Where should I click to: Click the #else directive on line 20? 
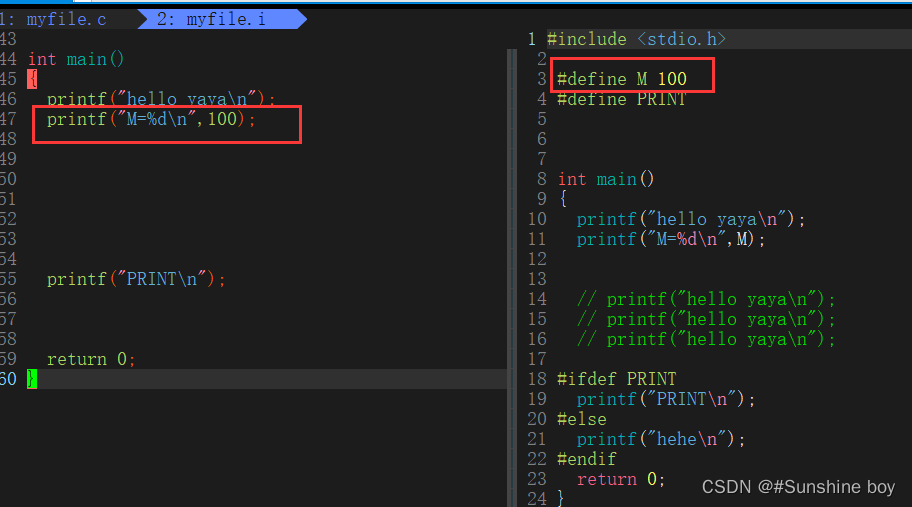coord(581,419)
